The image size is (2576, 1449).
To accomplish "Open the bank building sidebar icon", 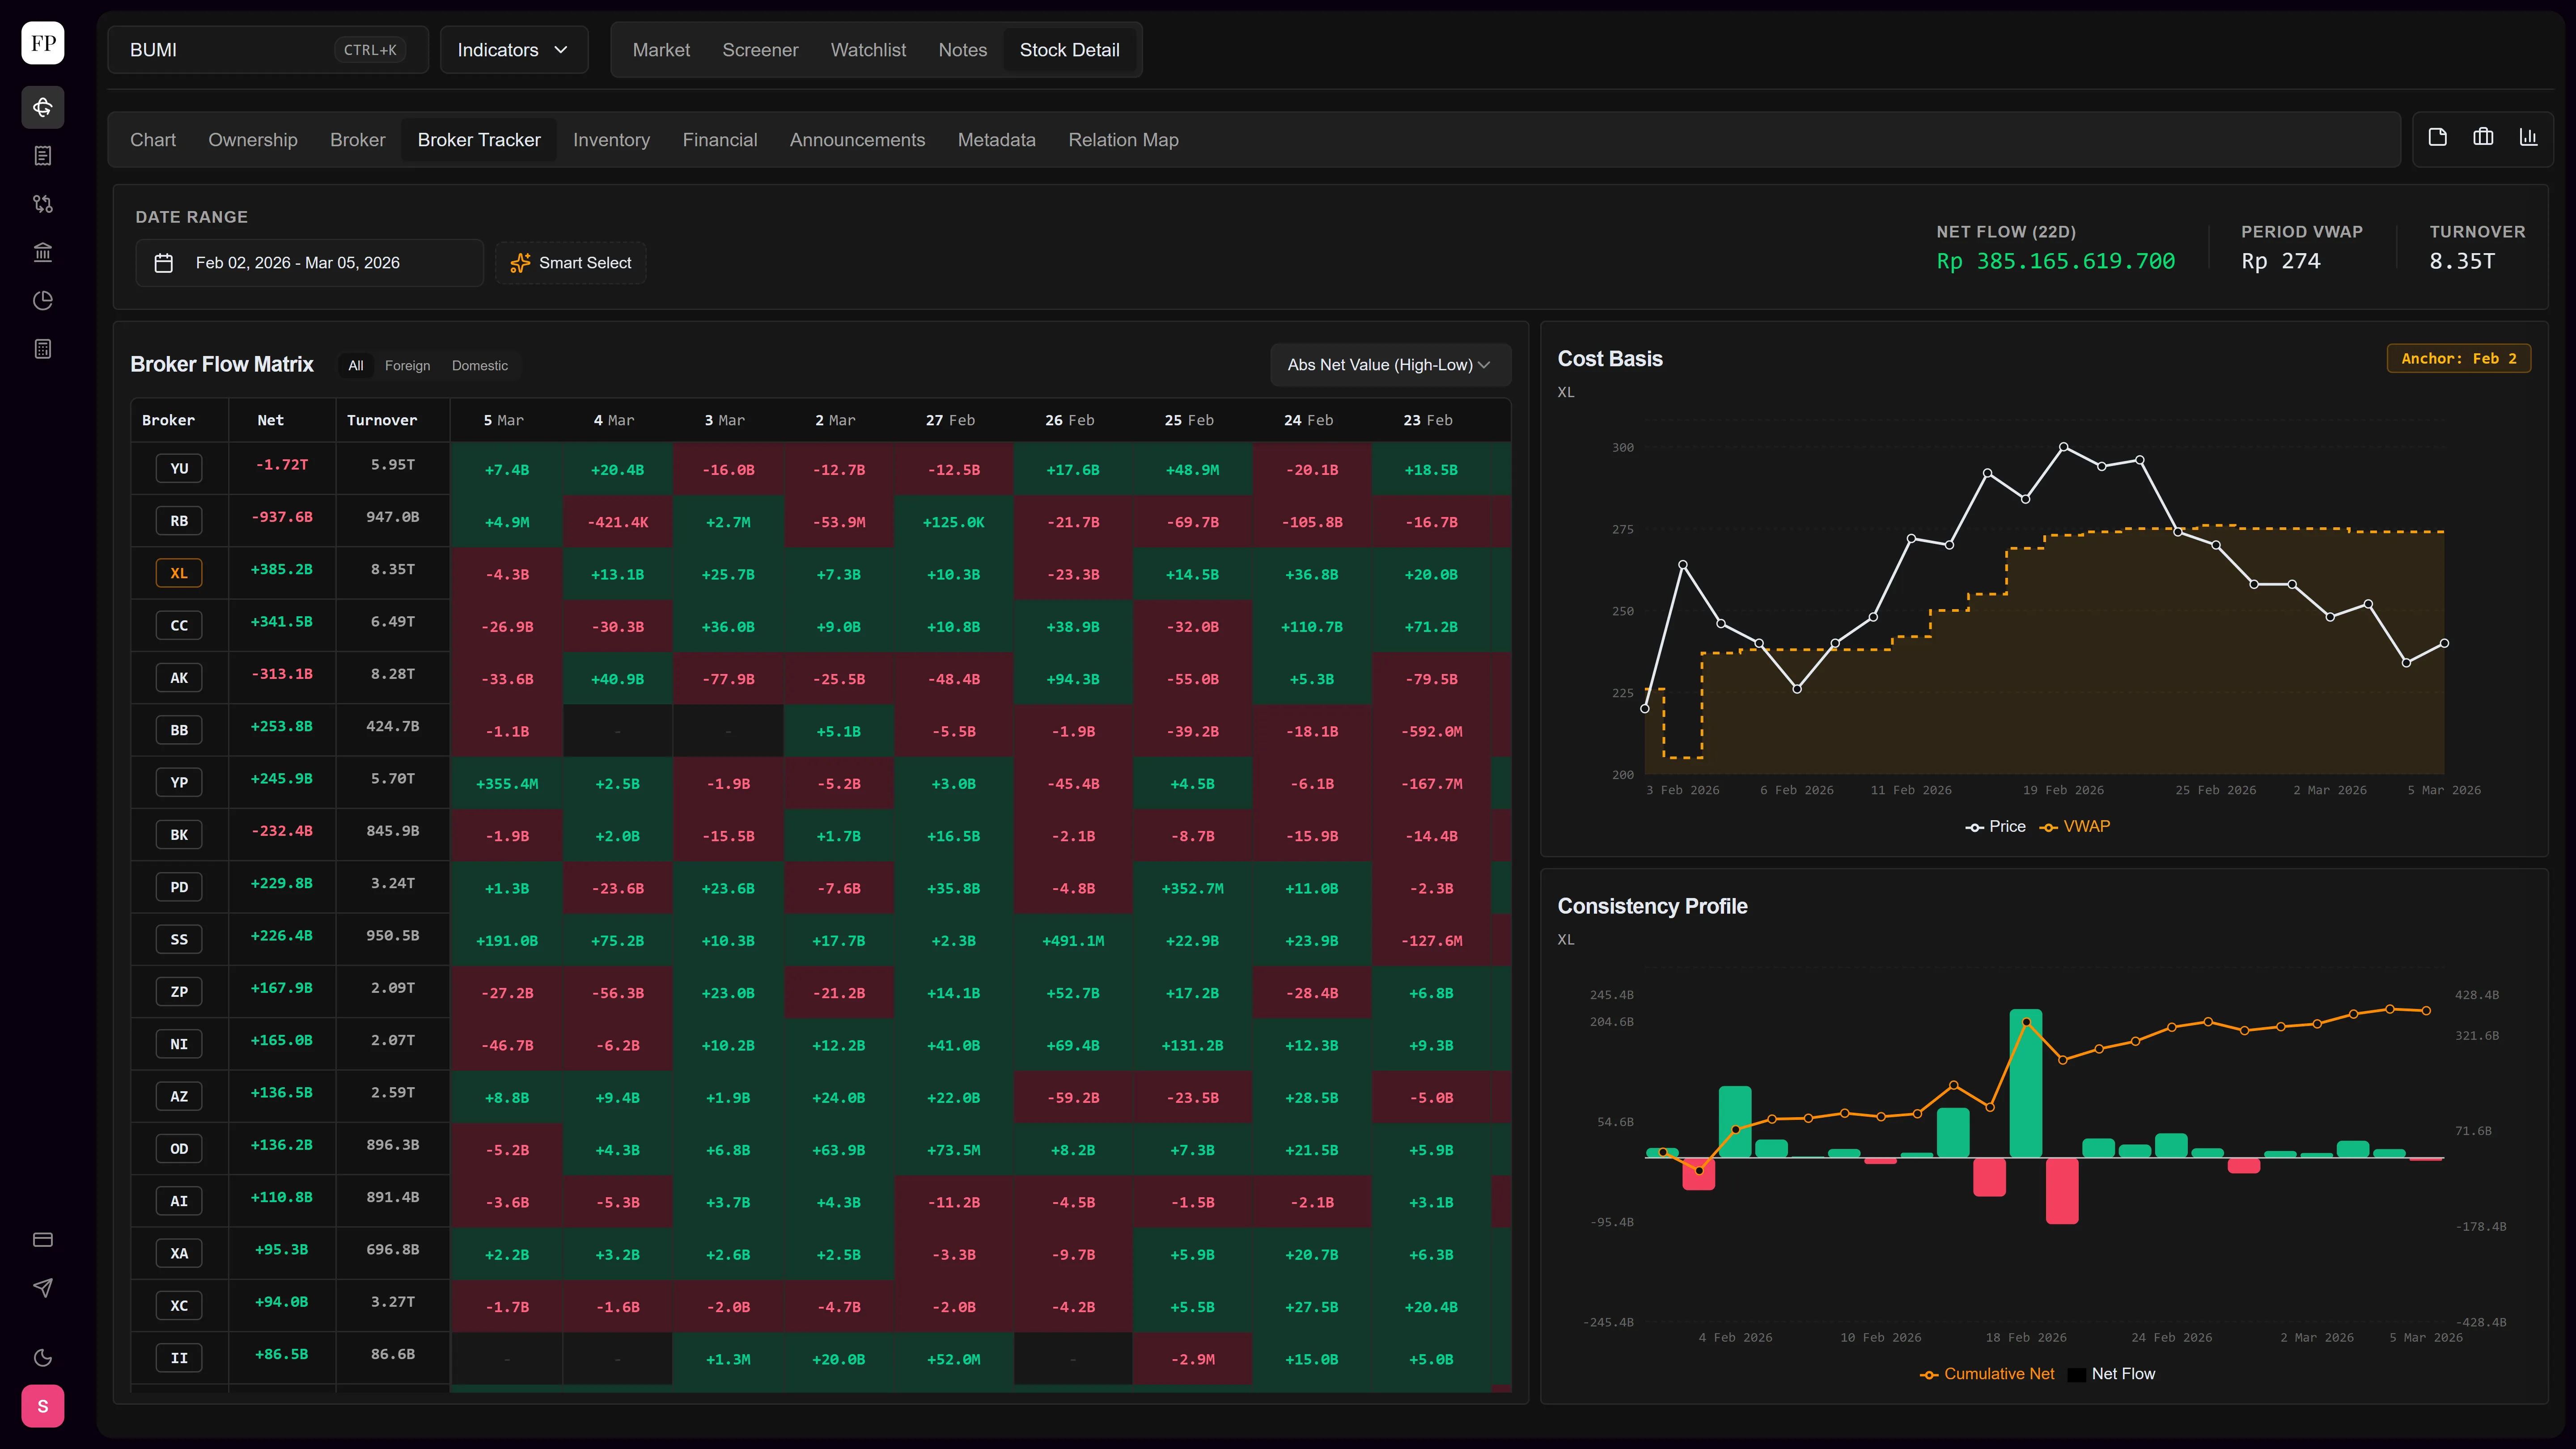I will [43, 252].
